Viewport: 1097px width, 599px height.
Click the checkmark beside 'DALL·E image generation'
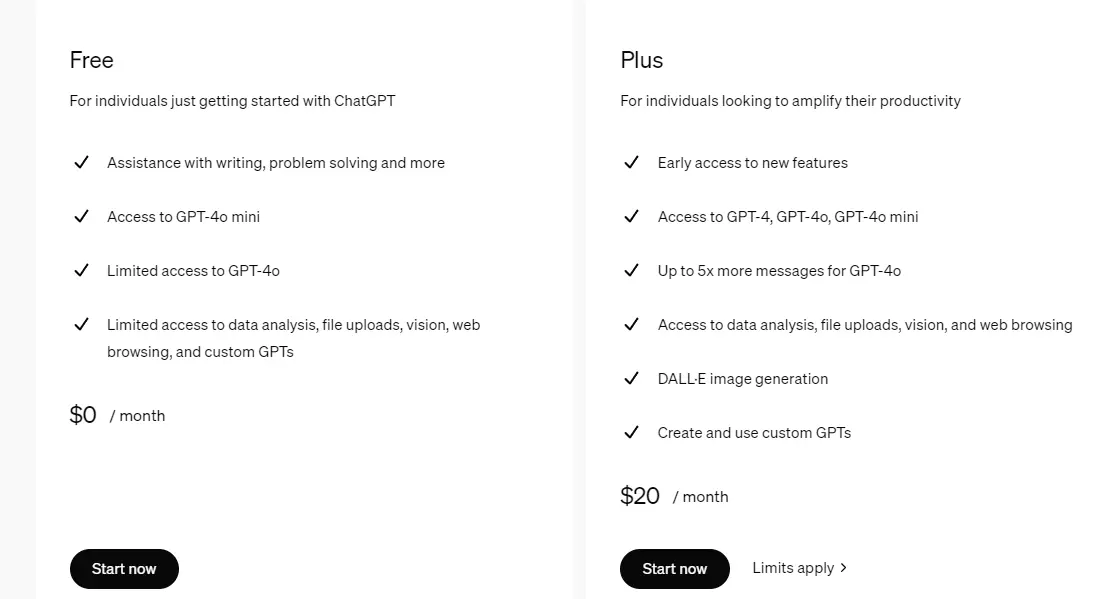point(632,378)
